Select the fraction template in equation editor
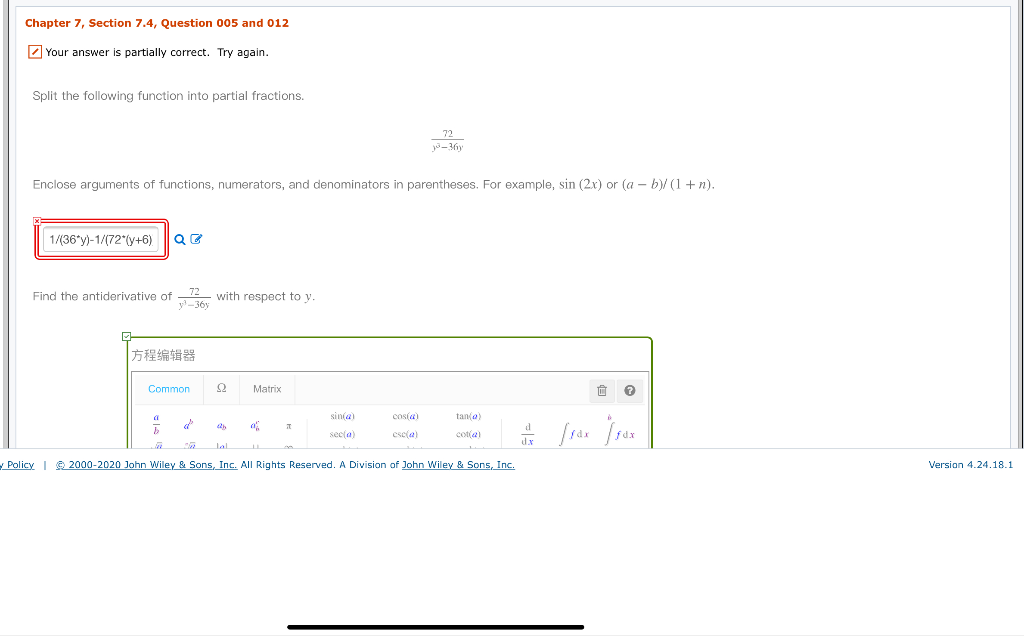The height and width of the screenshot is (636, 1024). pos(155,424)
